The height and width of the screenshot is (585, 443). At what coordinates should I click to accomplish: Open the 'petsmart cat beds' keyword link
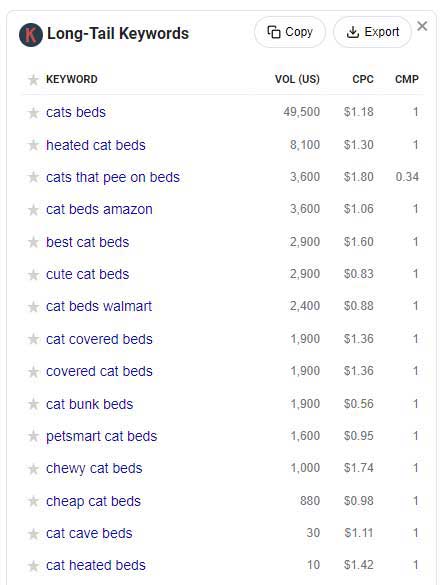tap(102, 436)
